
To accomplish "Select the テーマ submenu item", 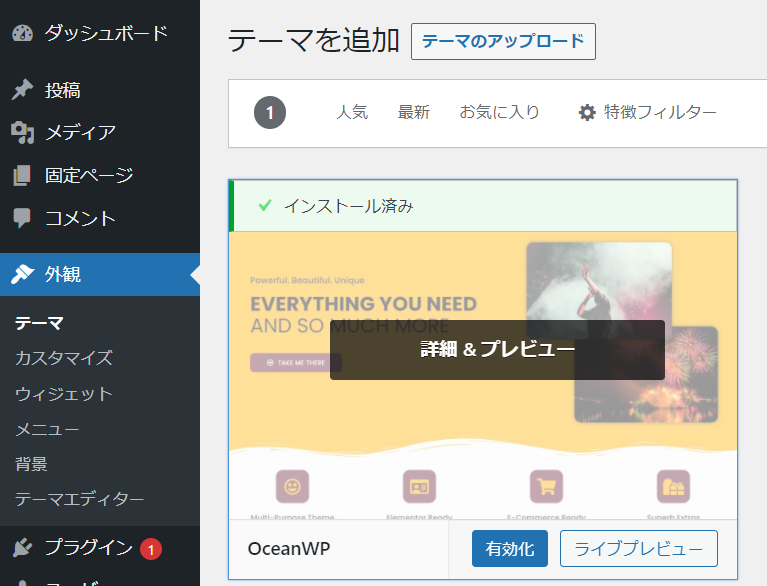I will click(x=39, y=323).
